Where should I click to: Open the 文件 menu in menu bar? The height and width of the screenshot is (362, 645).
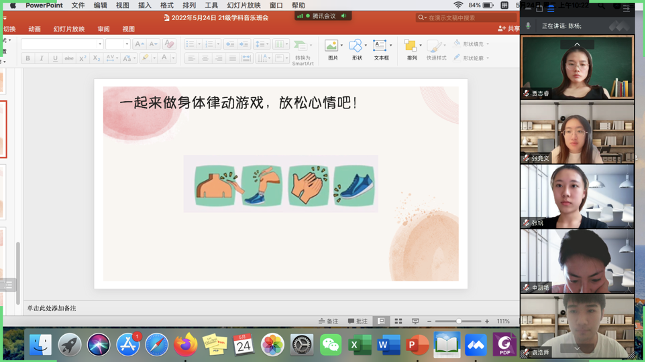(78, 5)
